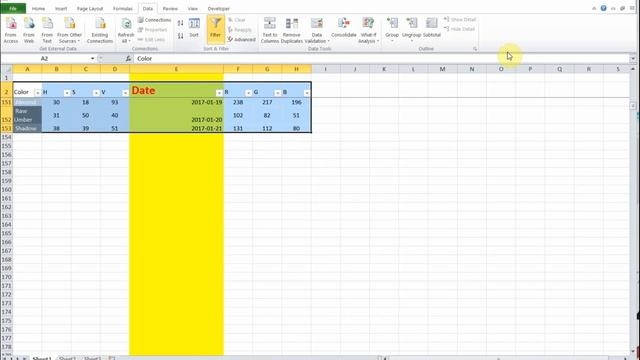
Task: Select column E header
Action: click(x=176, y=69)
